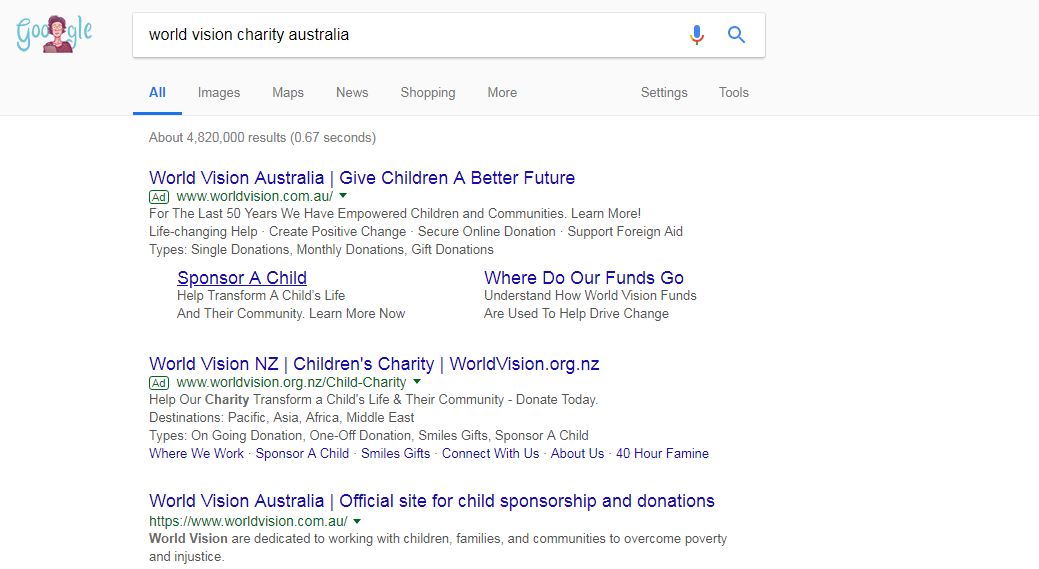Click the Ad badge beside worldvision.org.nz
The height and width of the screenshot is (569, 1039).
(159, 382)
